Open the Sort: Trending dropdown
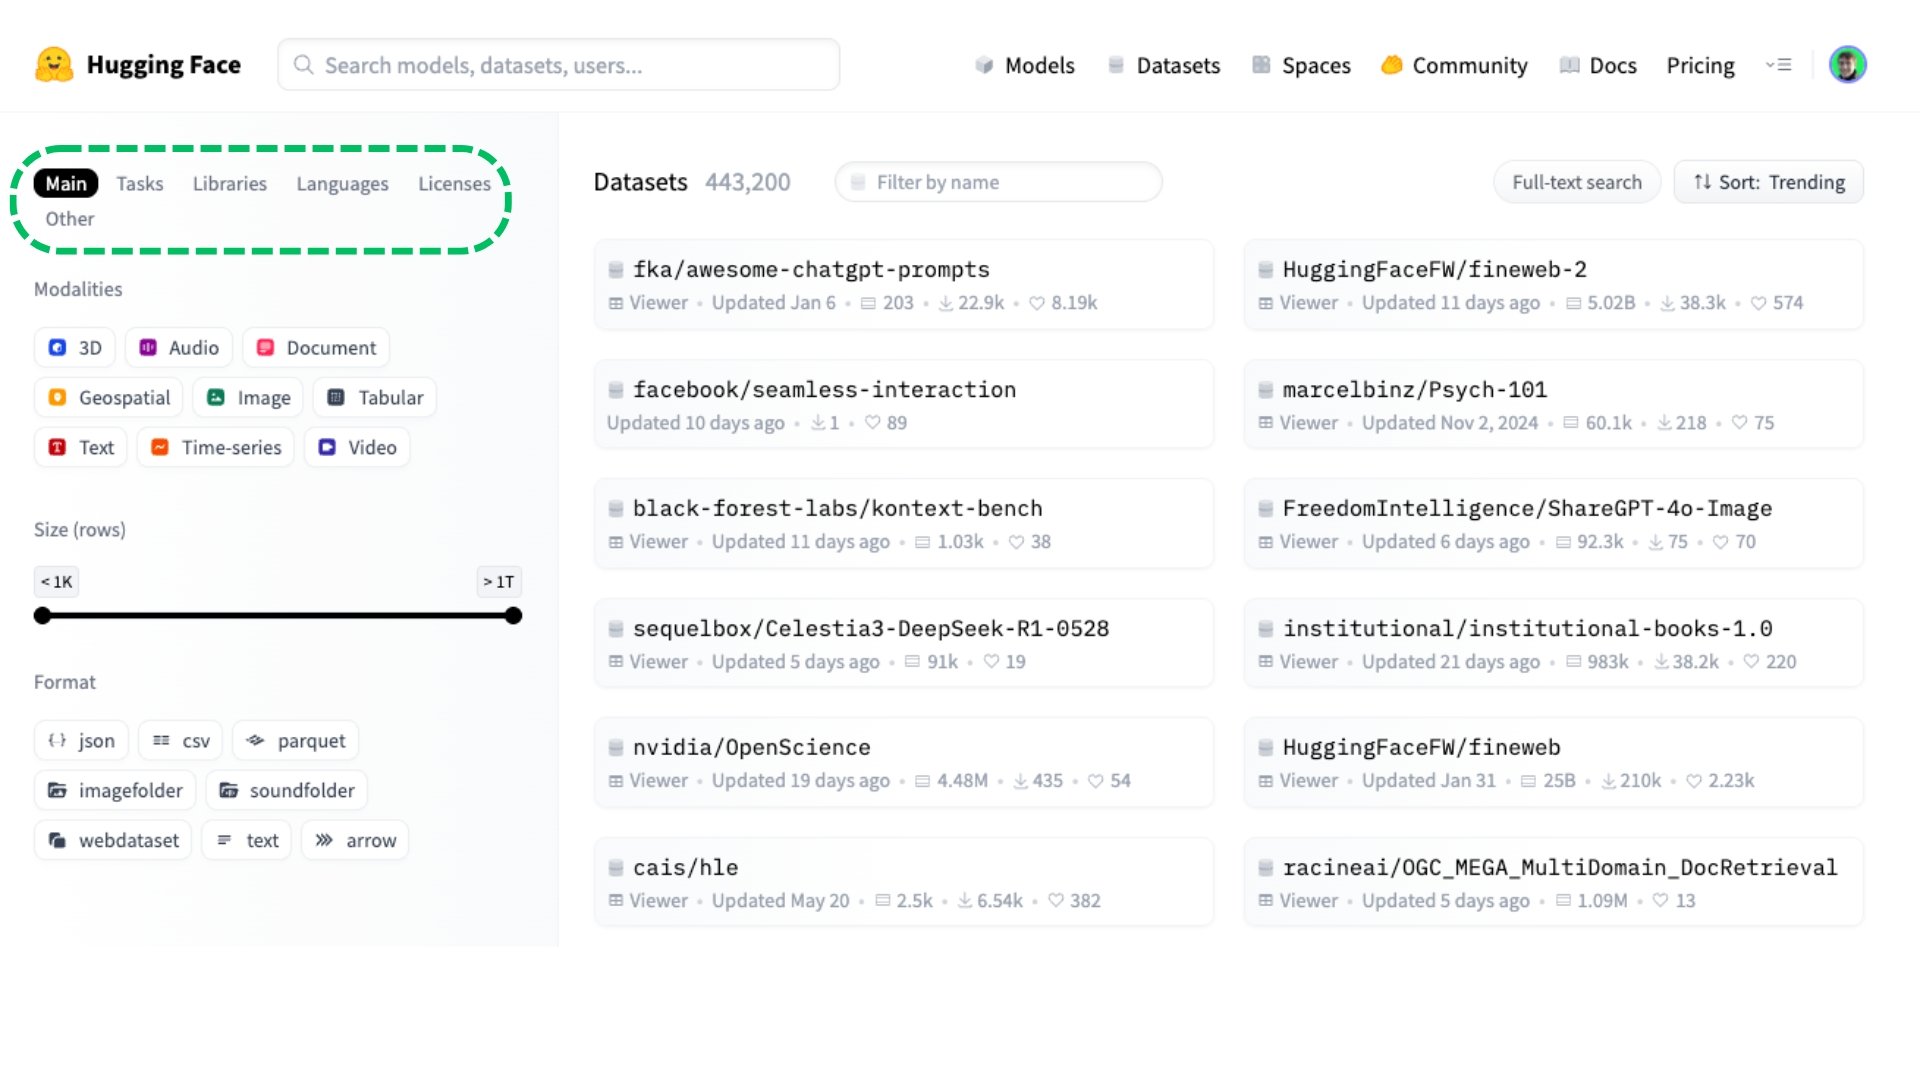The height and width of the screenshot is (1080, 1920). [x=1769, y=182]
